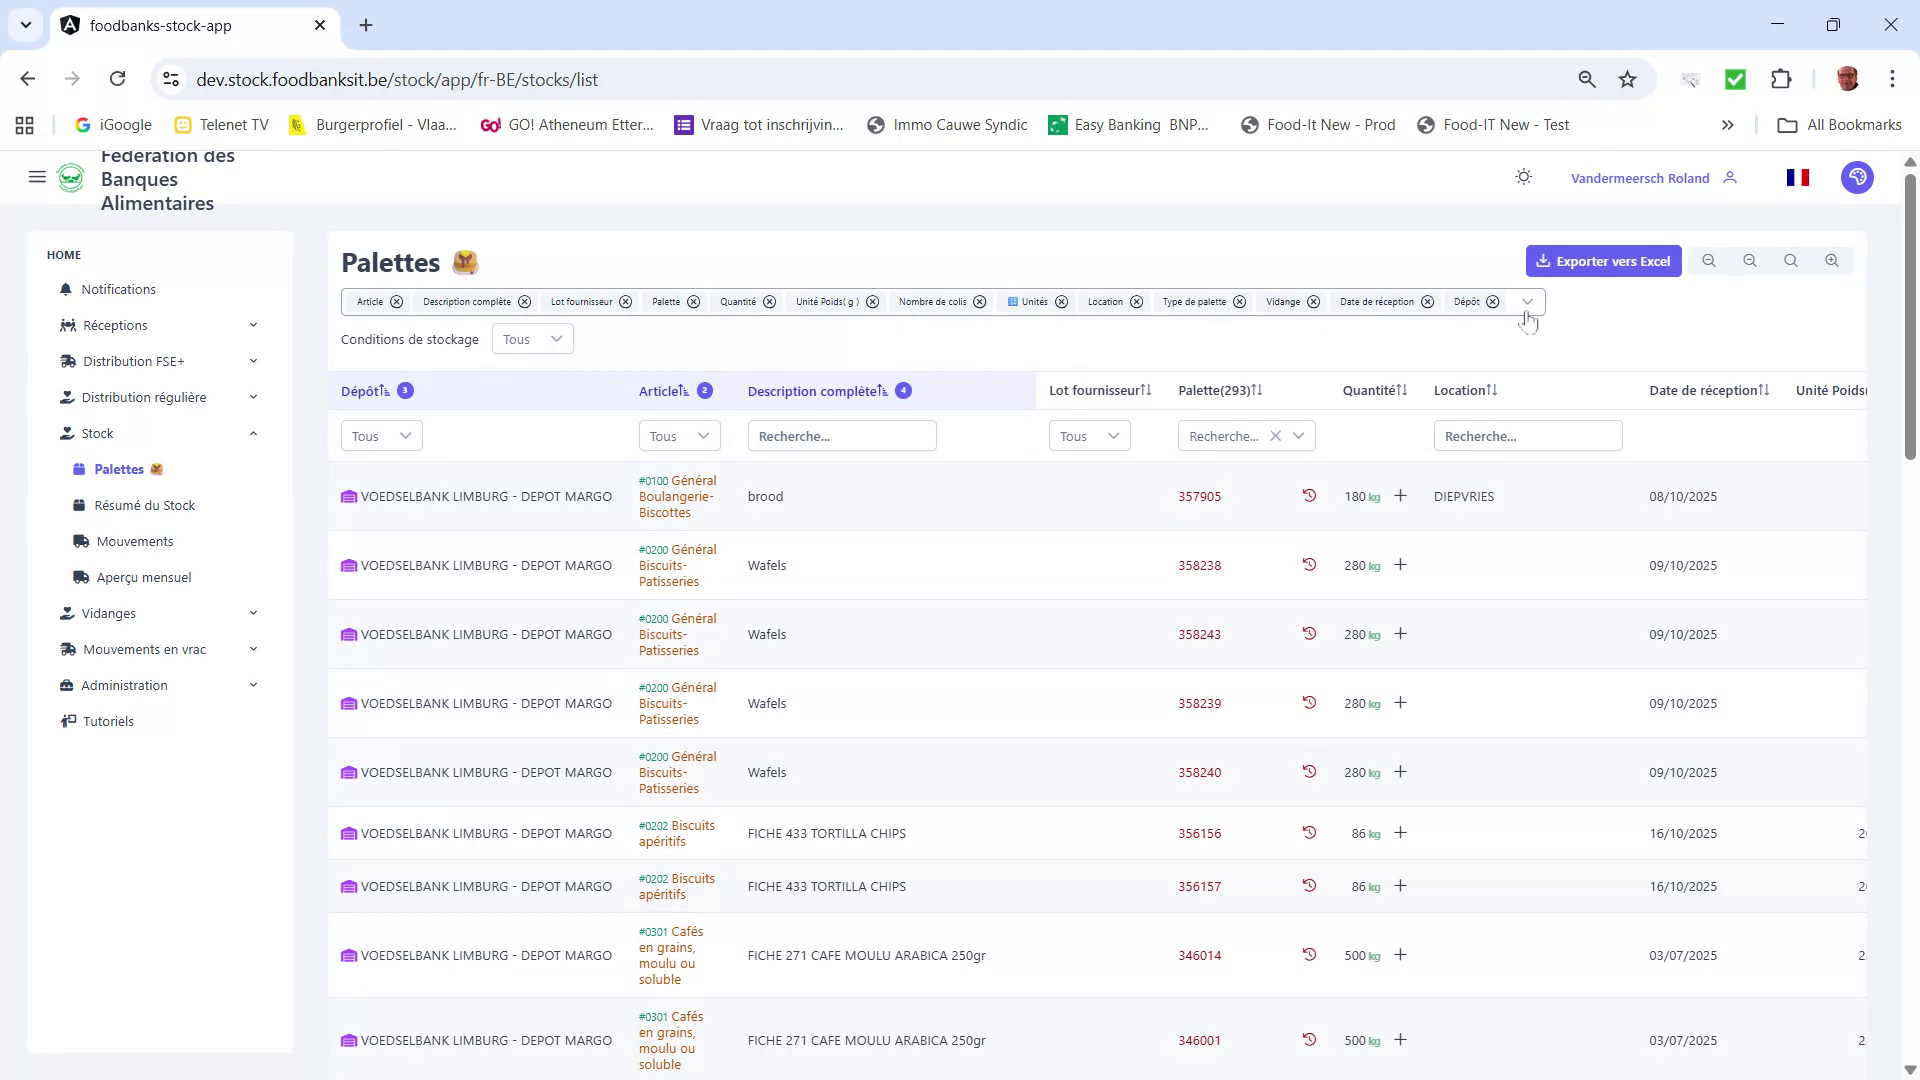Screen dimensions: 1920x1080
Task: Expand the Administration sidebar section
Action: coord(124,685)
